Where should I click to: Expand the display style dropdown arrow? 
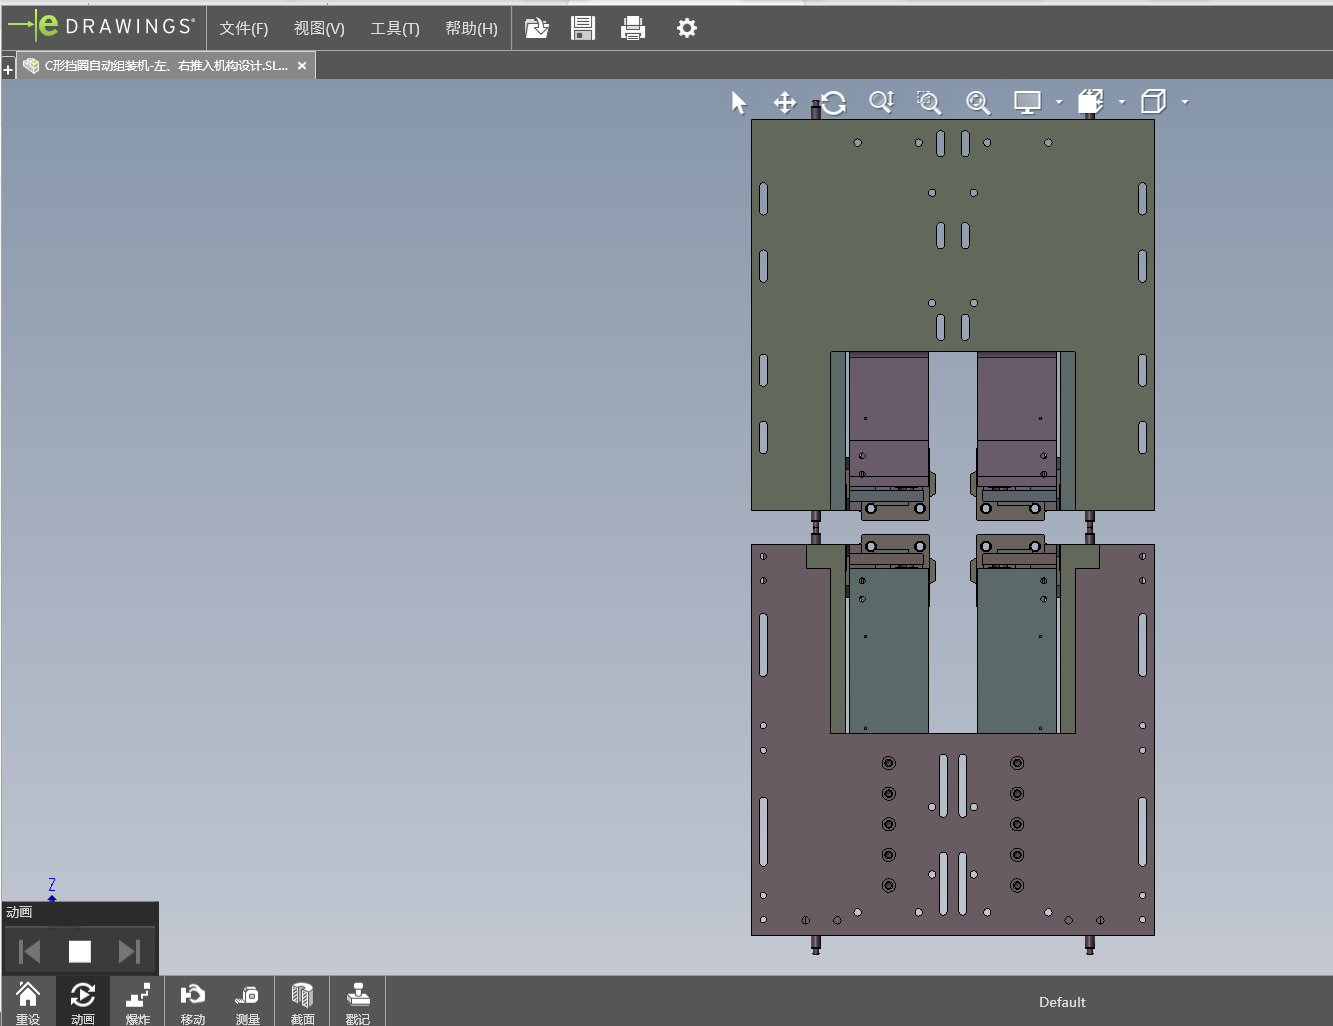tap(1059, 102)
